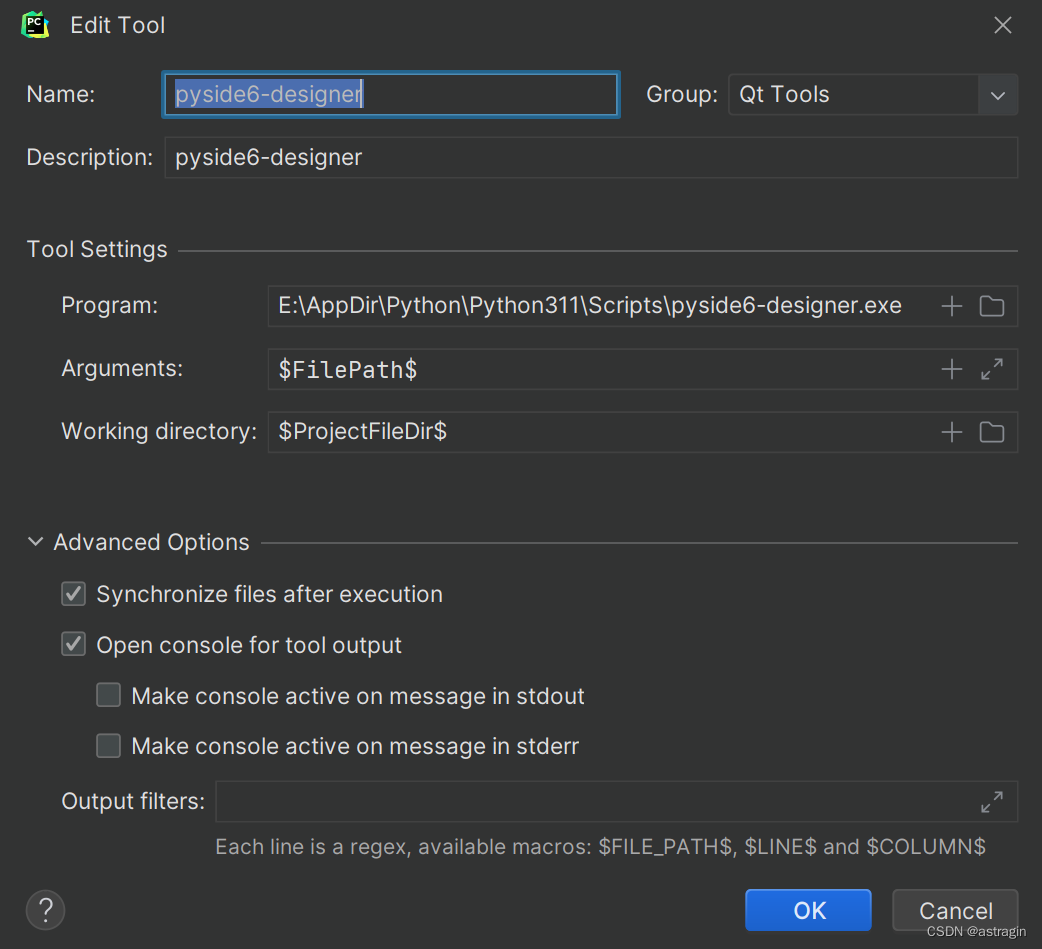Browse for Program file folder icon
1042x949 pixels.
991,306
